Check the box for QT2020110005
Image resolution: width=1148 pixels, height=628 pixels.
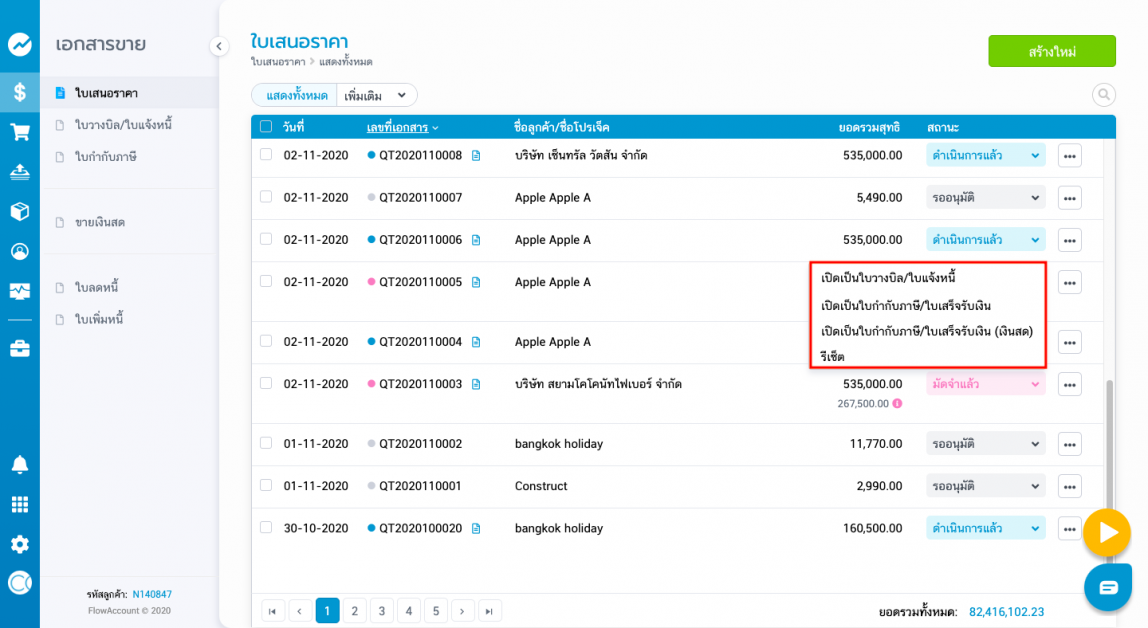point(266,281)
